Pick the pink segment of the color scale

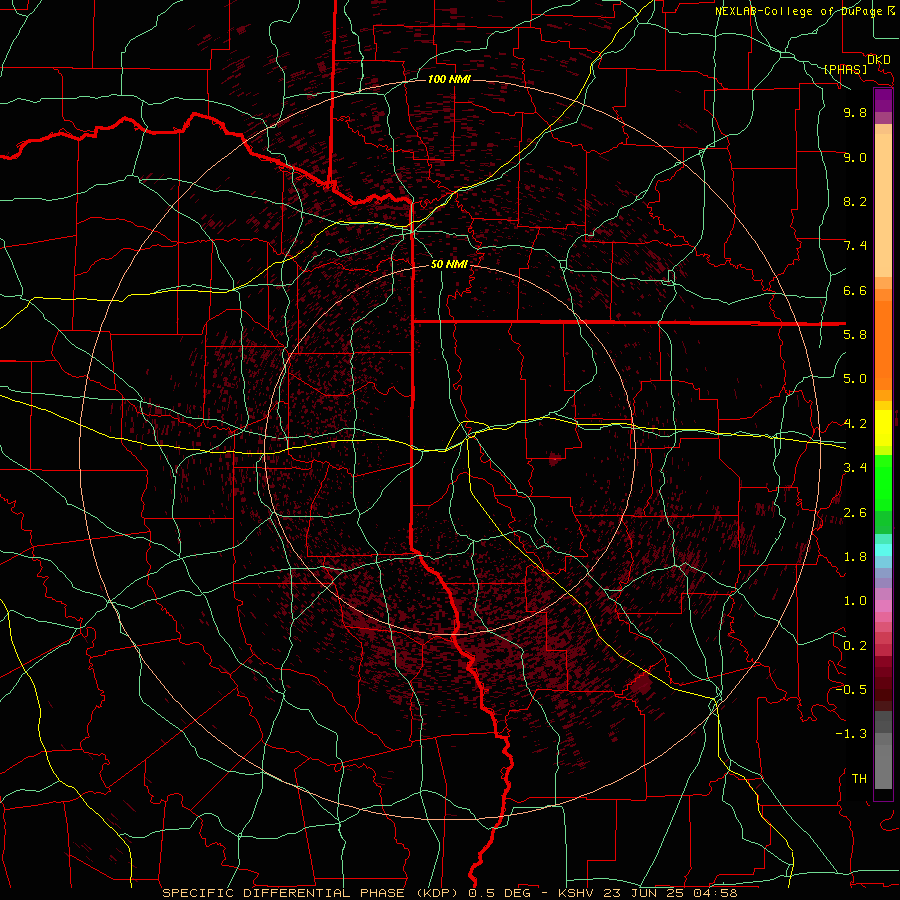[x=883, y=606]
